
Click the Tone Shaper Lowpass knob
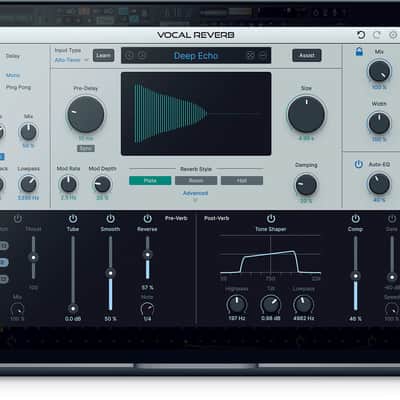click(x=303, y=304)
